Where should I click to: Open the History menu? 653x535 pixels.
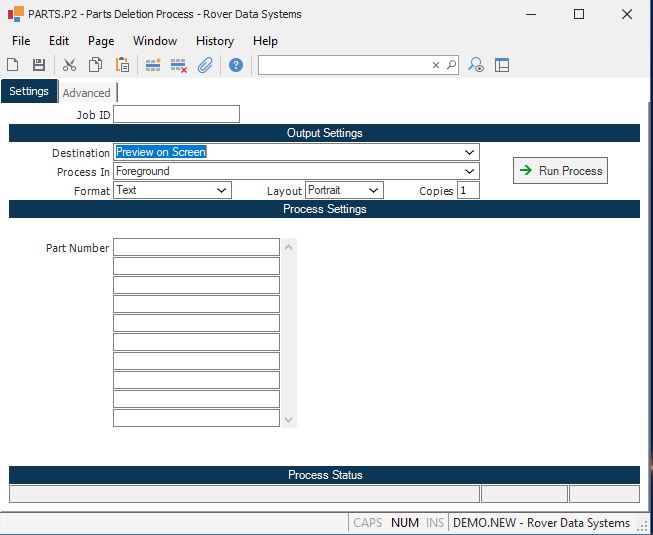[x=214, y=41]
